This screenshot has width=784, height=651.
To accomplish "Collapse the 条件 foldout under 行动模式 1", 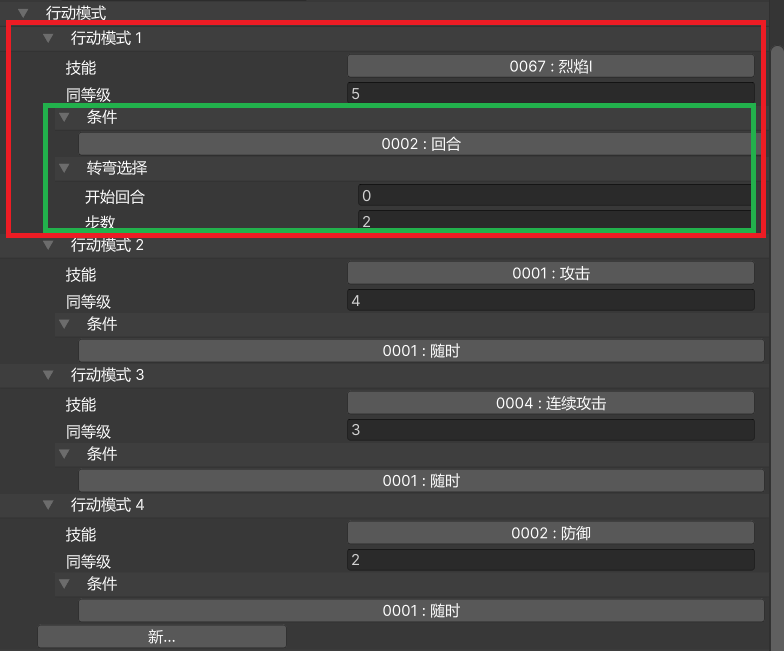I will click(64, 118).
